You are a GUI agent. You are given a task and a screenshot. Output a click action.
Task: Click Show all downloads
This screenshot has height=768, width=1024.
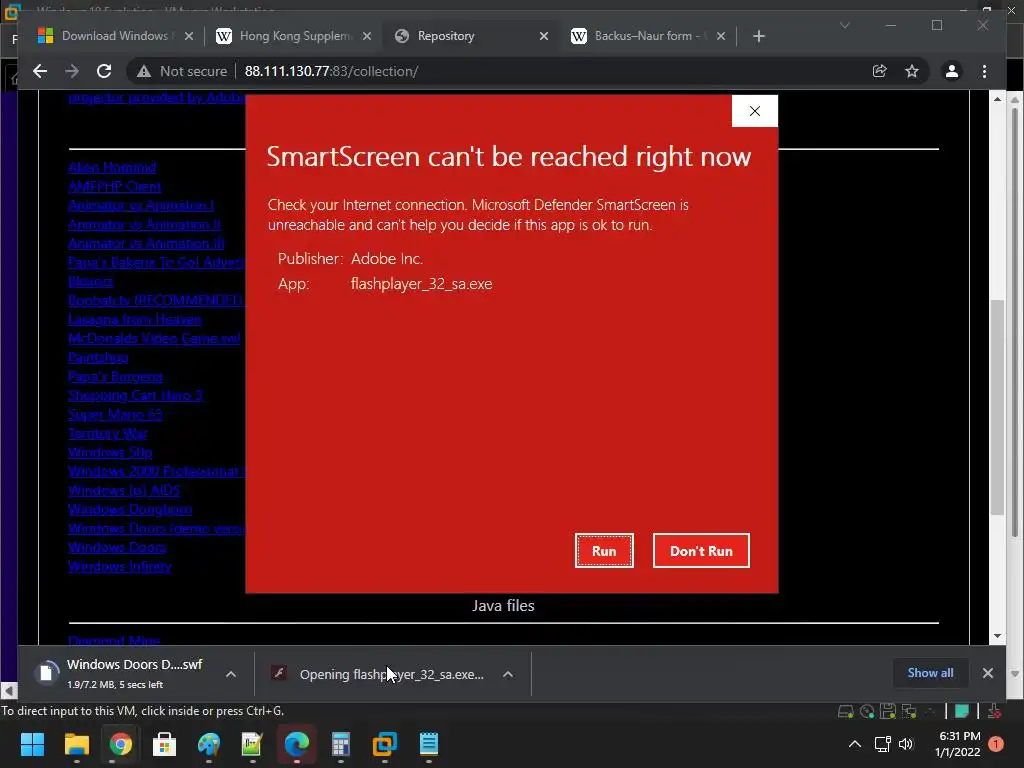[x=930, y=673]
